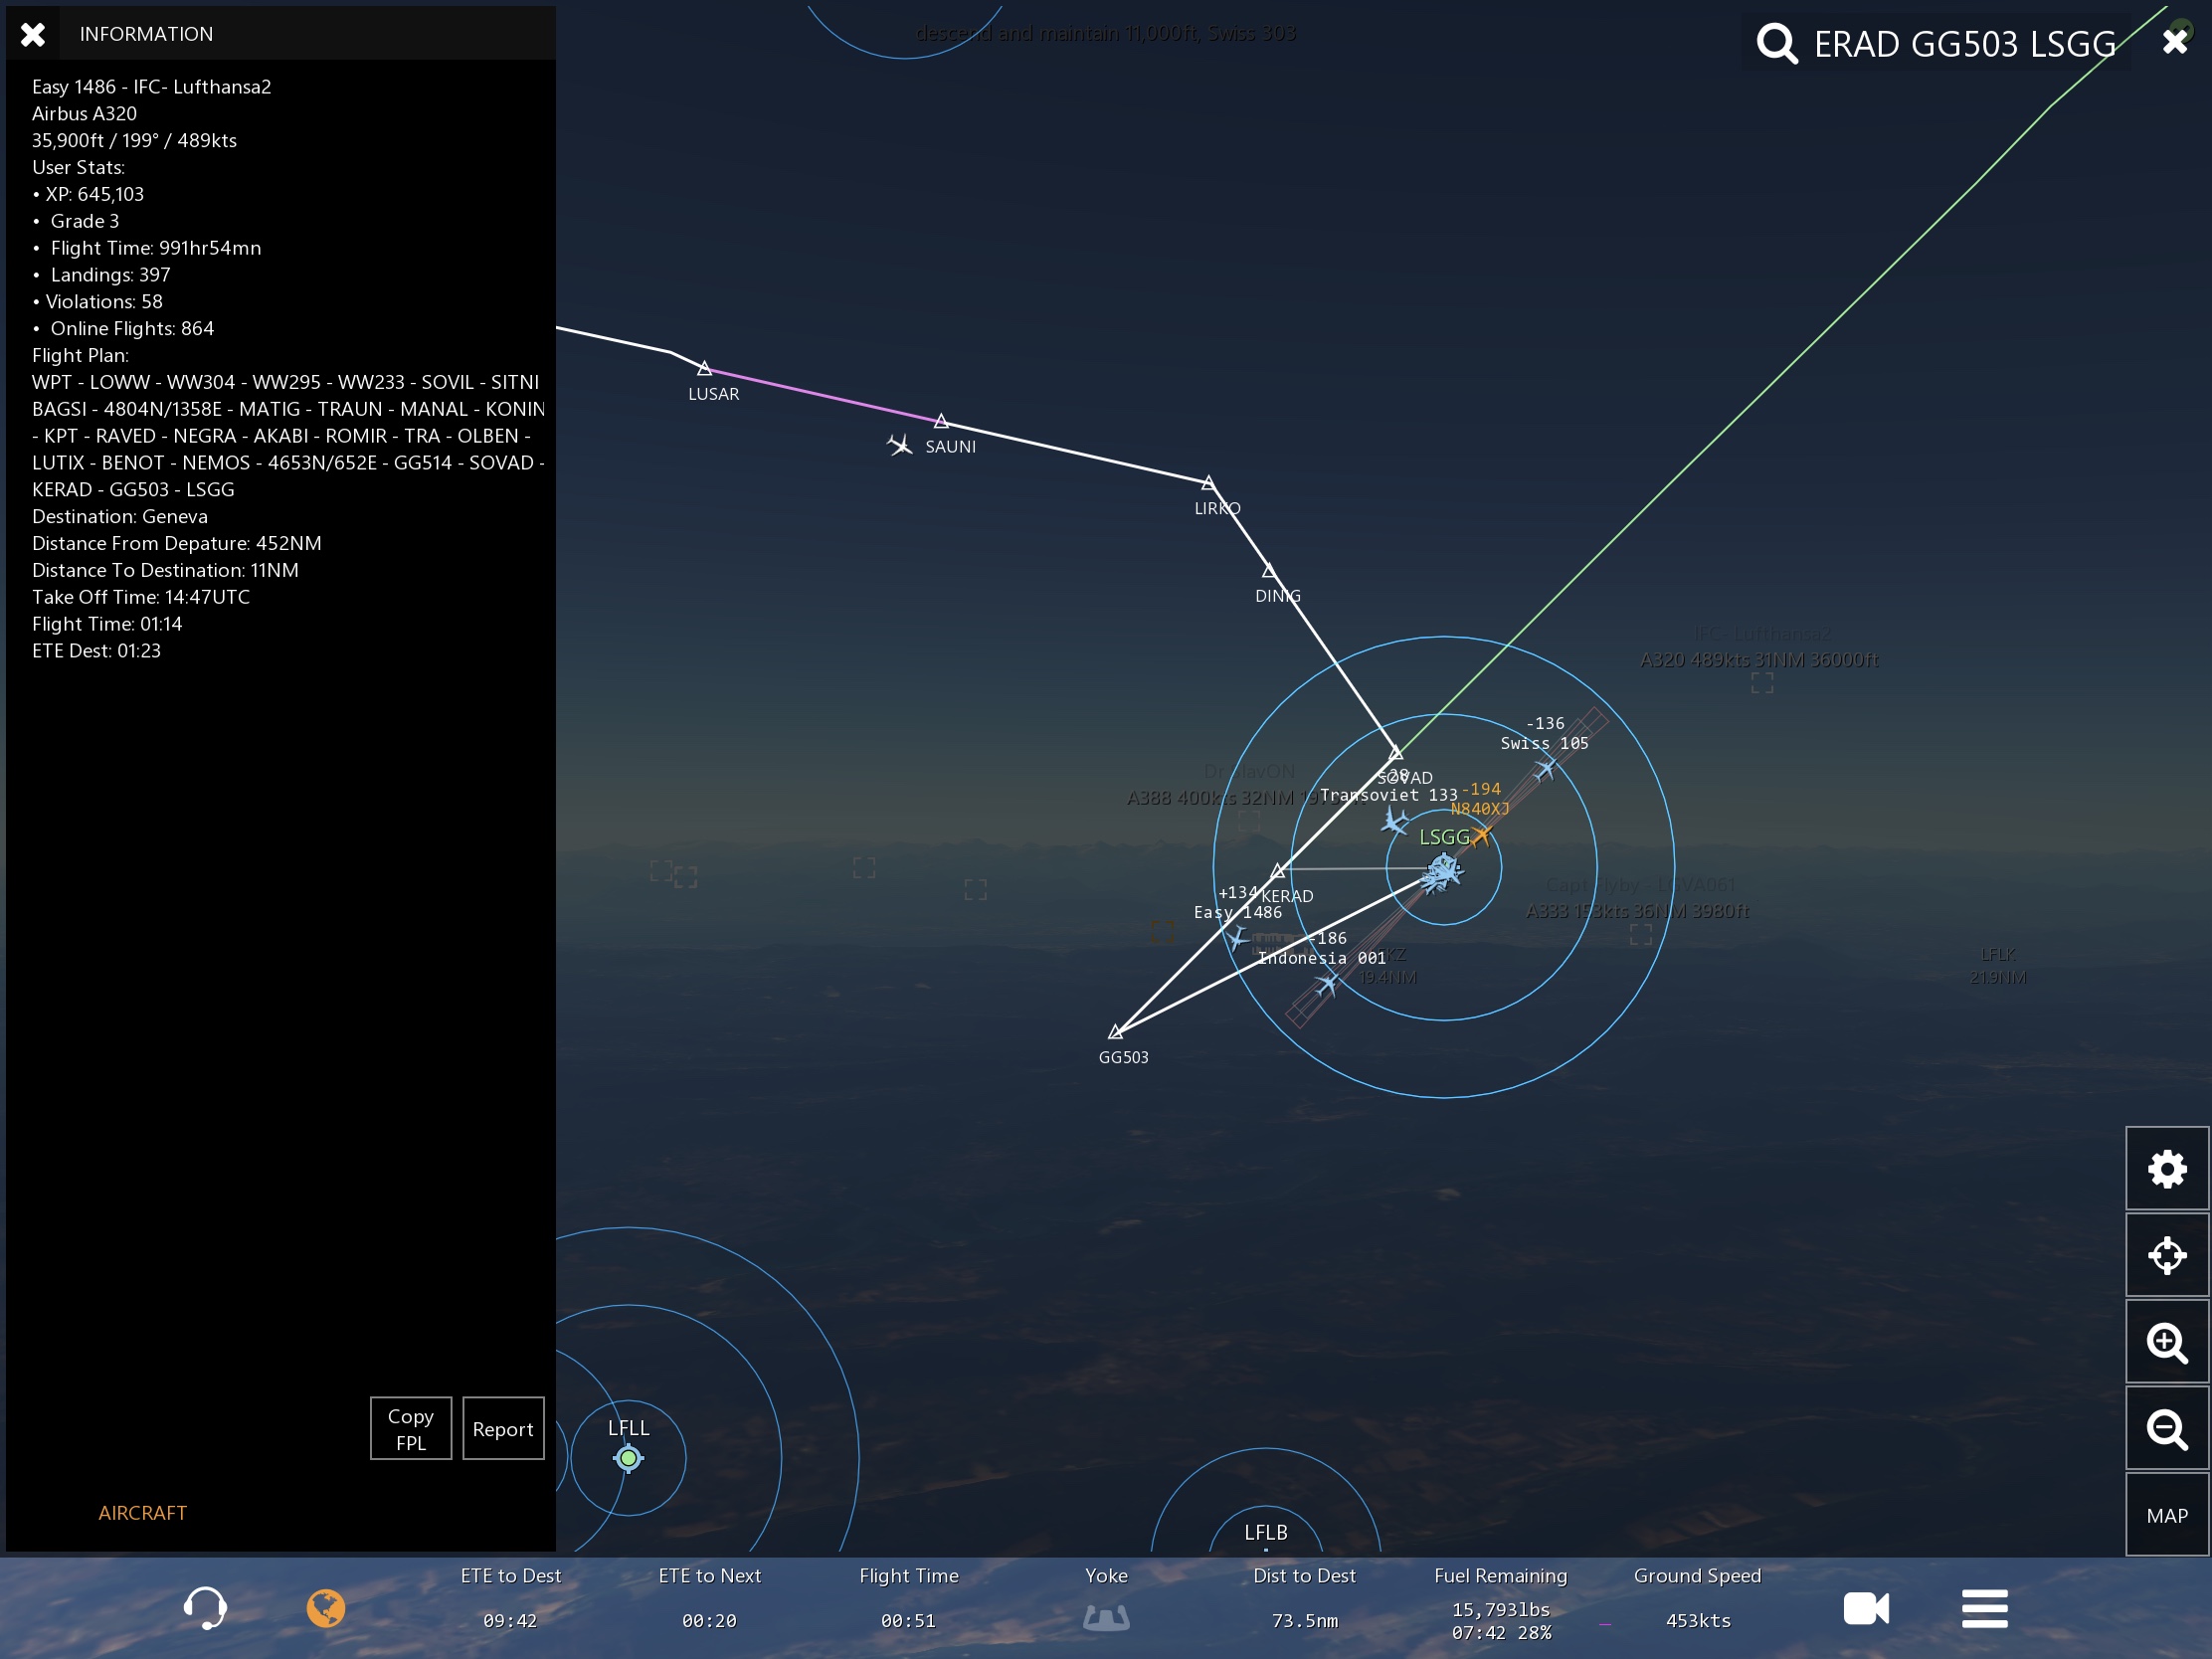Select the GG503 waypoint triangle
Image resolution: width=2212 pixels, height=1659 pixels.
coord(1115,1032)
